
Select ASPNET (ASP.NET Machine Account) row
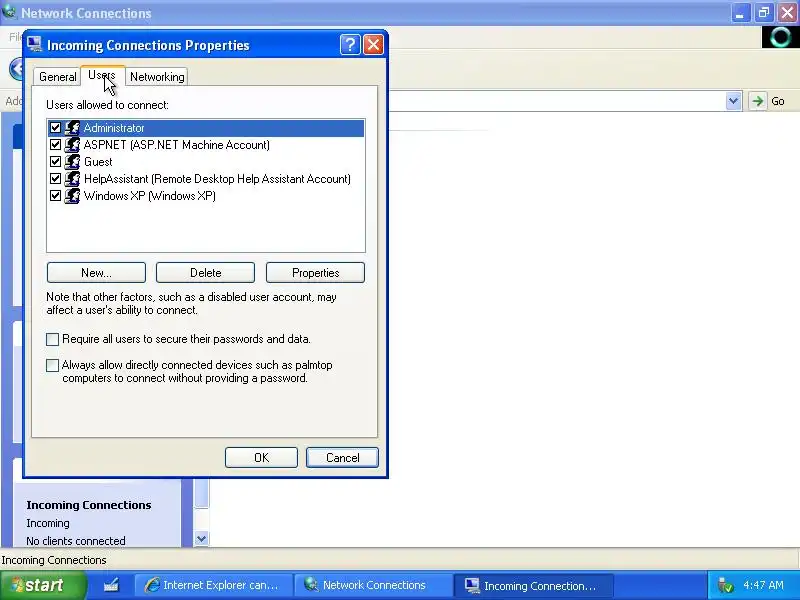(177, 145)
